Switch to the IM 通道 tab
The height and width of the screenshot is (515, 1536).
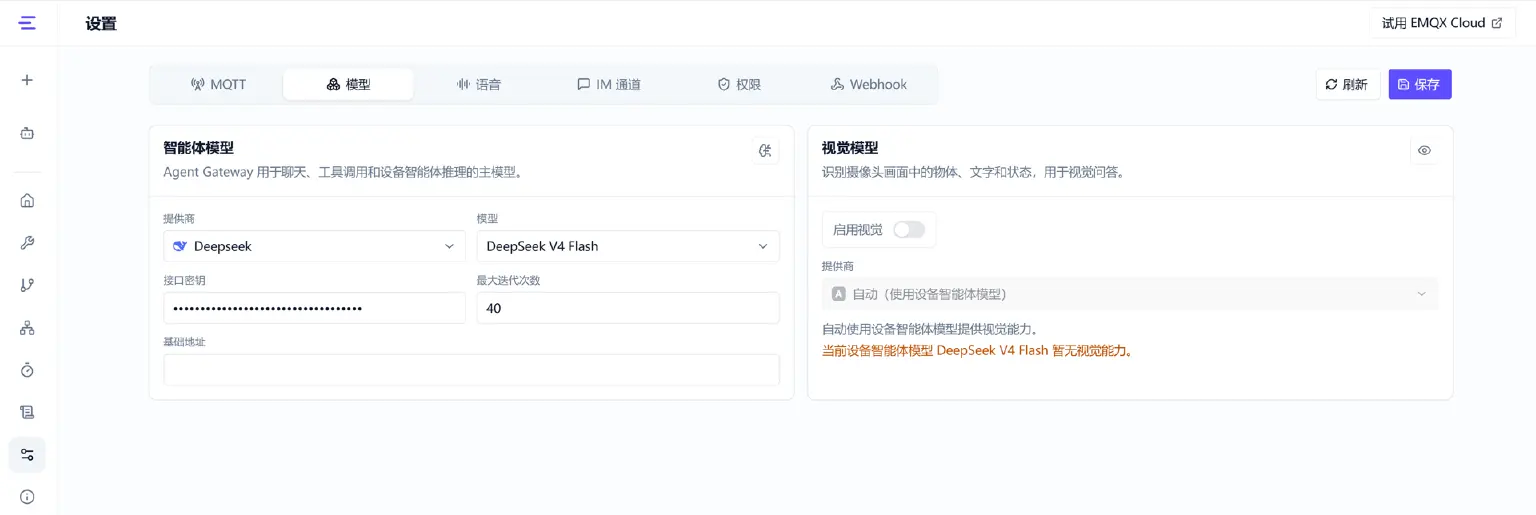point(608,84)
